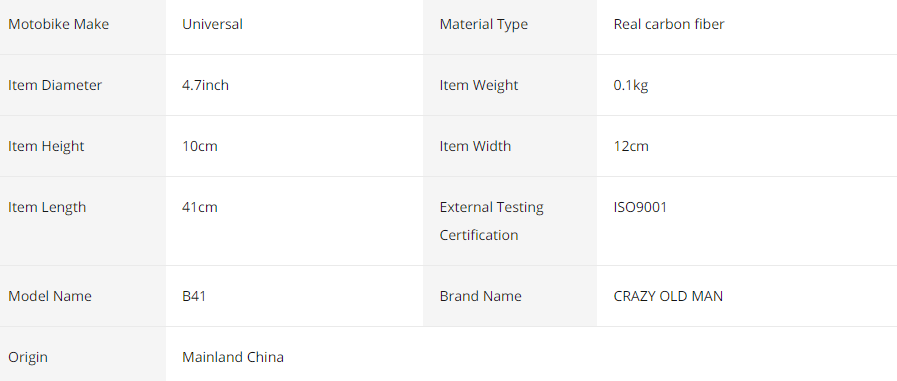Click the Item Diameter label
Image resolution: width=897 pixels, height=381 pixels.
(x=55, y=85)
